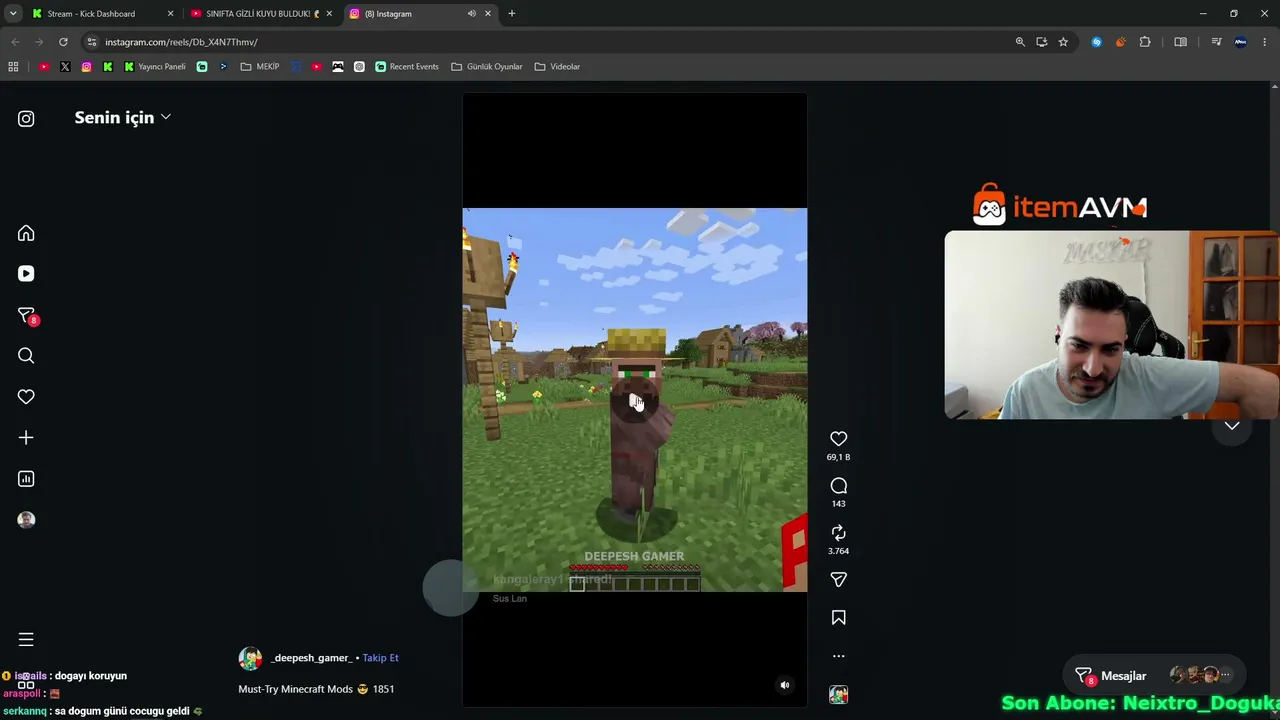Open page zoom control in address bar
Screen dimensions: 1280x720
pyautogui.click(x=1020, y=42)
